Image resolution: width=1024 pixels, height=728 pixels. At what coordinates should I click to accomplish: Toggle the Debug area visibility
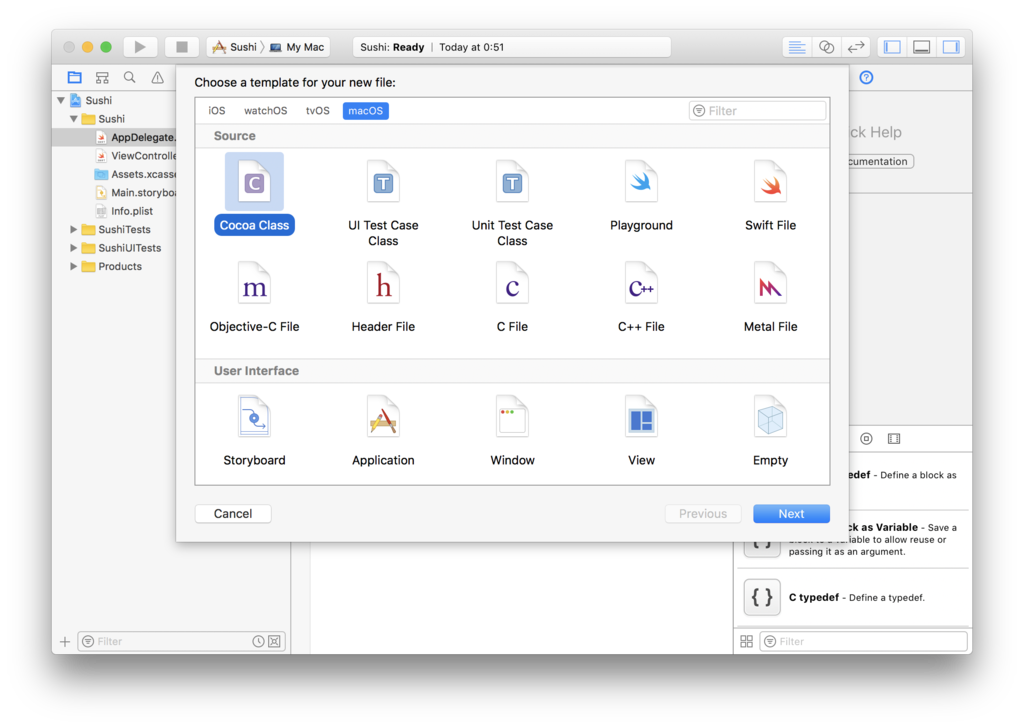coord(921,47)
